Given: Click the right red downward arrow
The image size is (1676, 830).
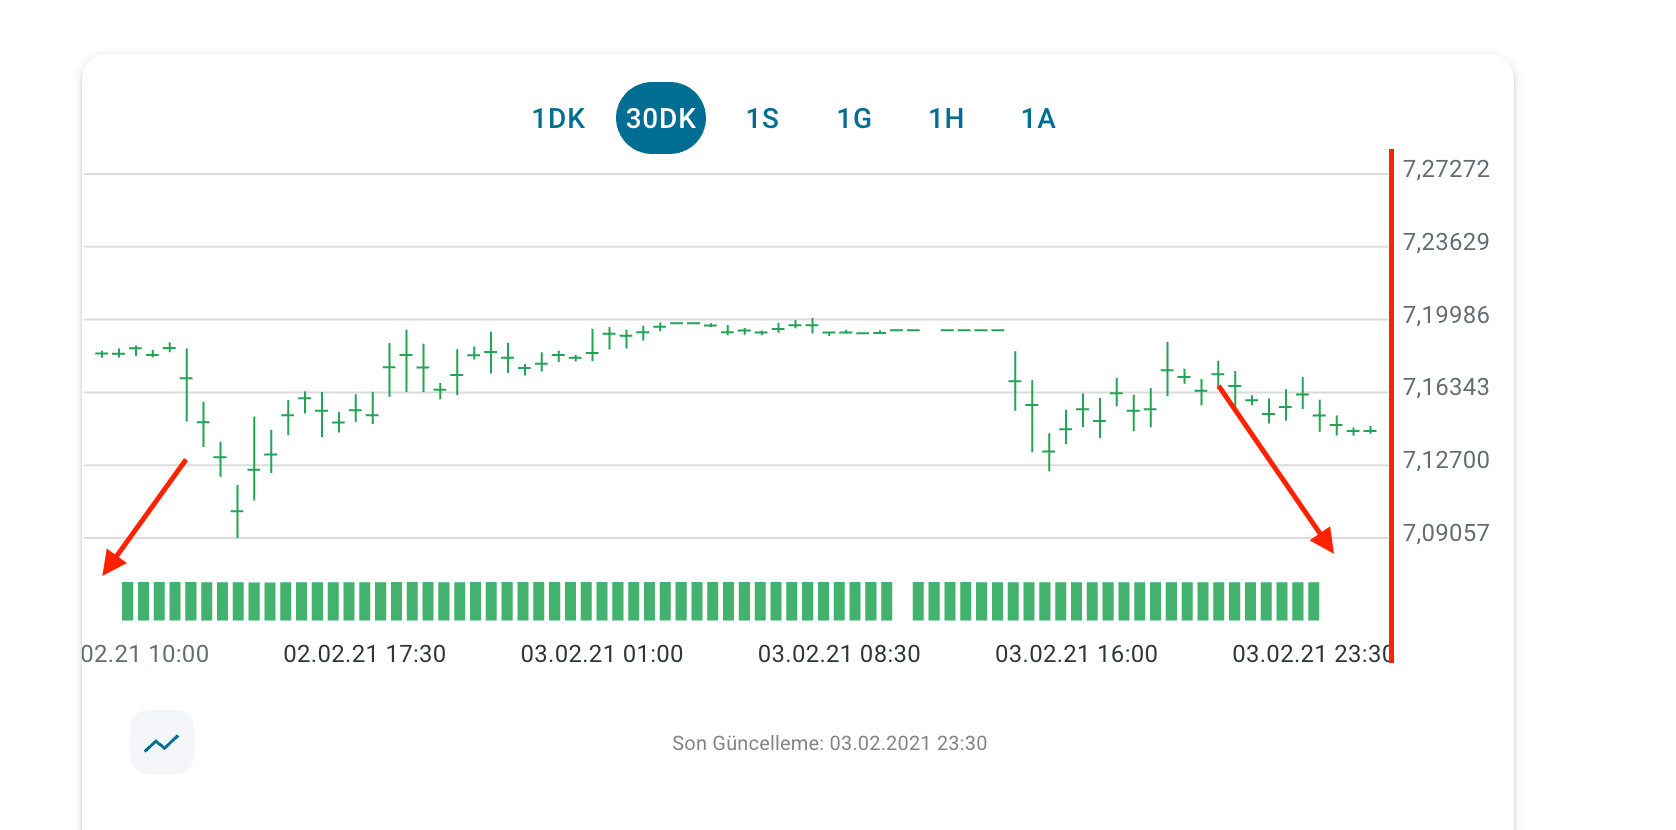Looking at the screenshot, I should (x=1277, y=470).
